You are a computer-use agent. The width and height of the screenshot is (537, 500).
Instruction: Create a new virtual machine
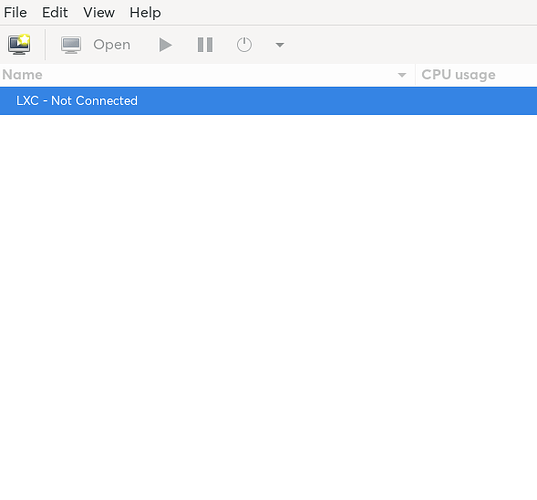19,45
